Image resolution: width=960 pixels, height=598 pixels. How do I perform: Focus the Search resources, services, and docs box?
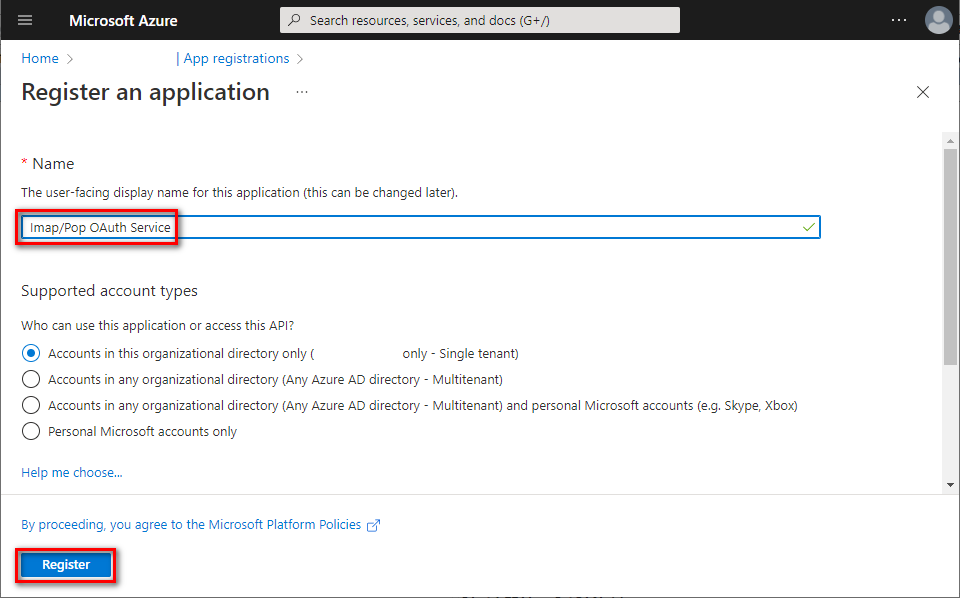[x=479, y=20]
